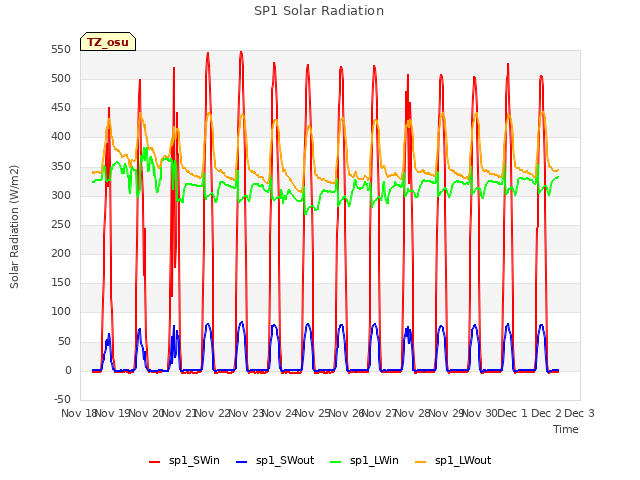Click the 450 y-axis tick value
This screenshot has height=480, width=640.
point(61,108)
